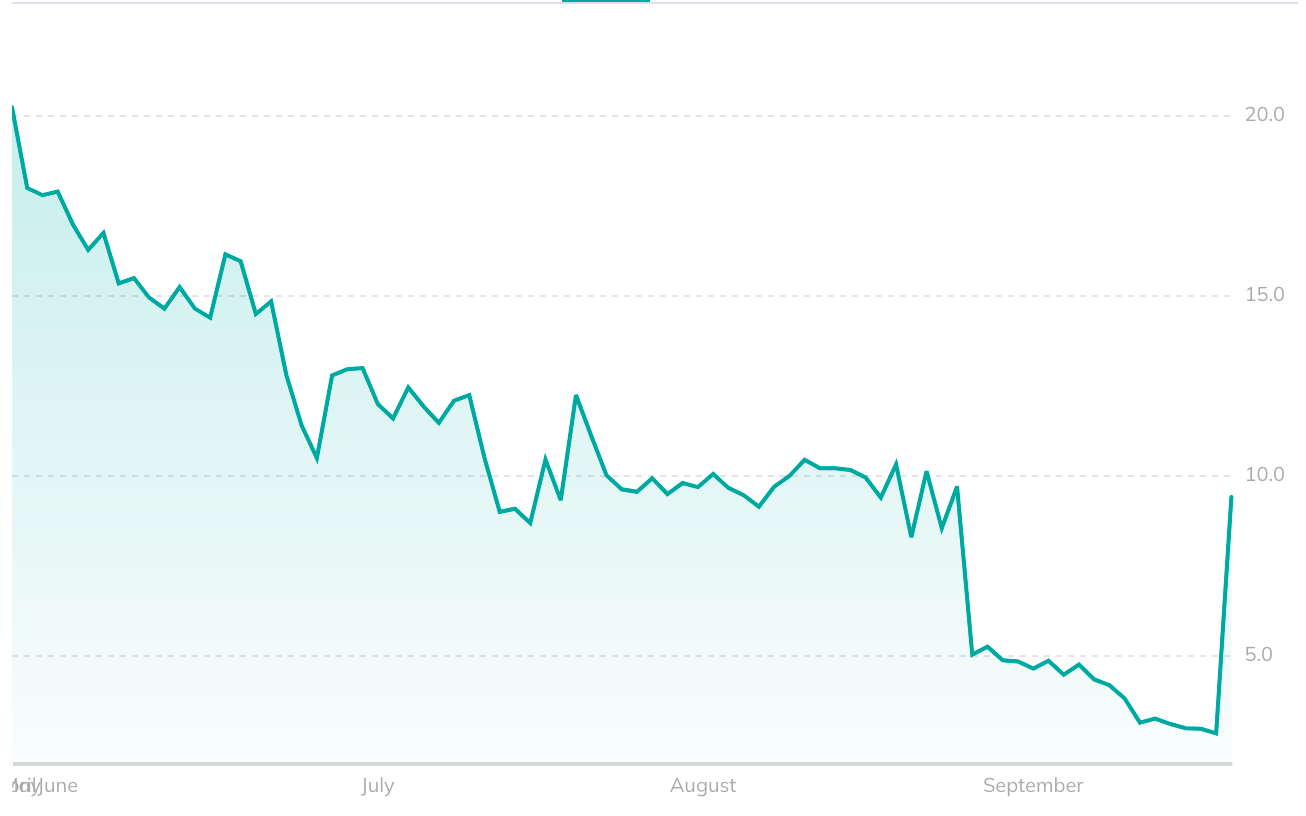Click the data point right after late-August crash
The height and width of the screenshot is (816, 1306).
pyautogui.click(x=972, y=654)
